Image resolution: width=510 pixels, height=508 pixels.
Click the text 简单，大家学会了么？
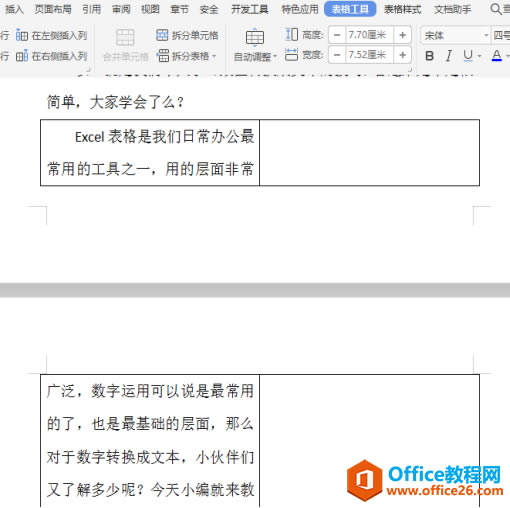point(115,102)
